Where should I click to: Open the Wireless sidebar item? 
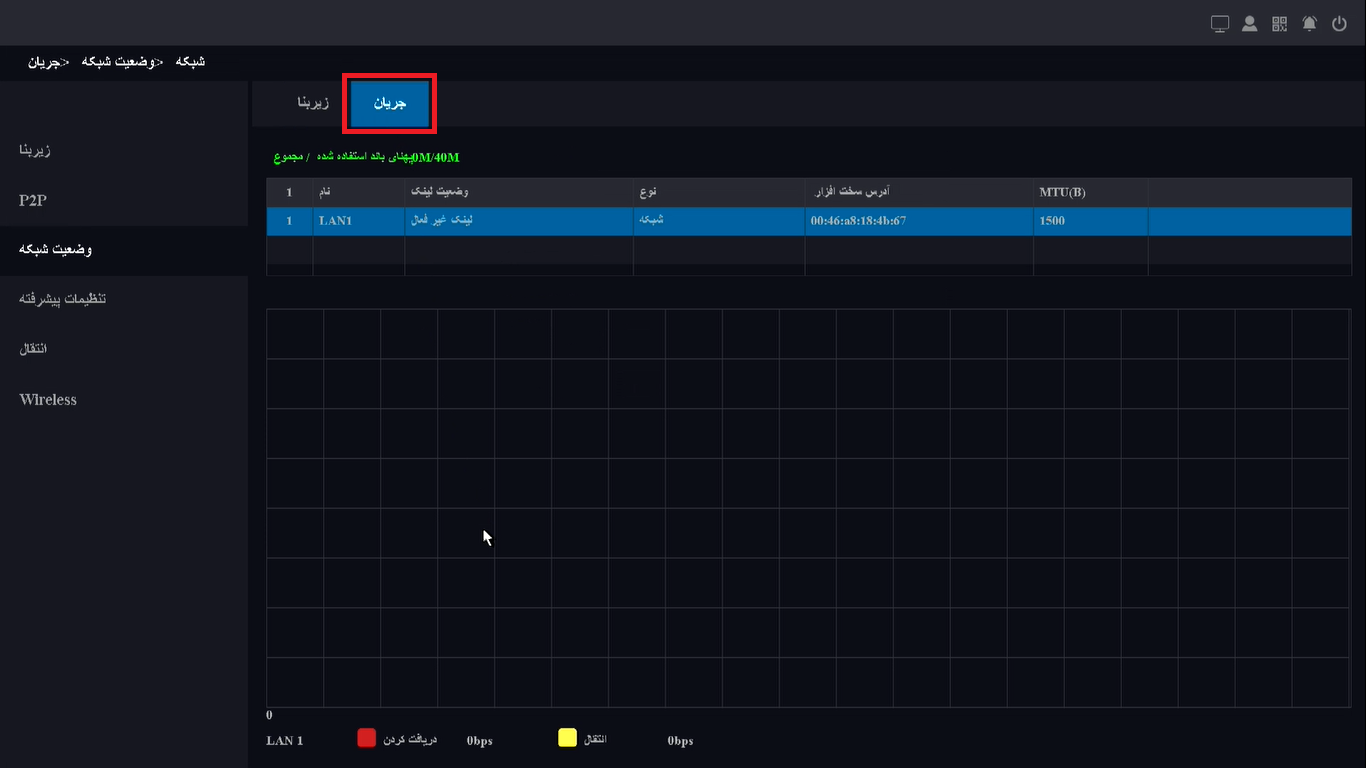pos(48,399)
